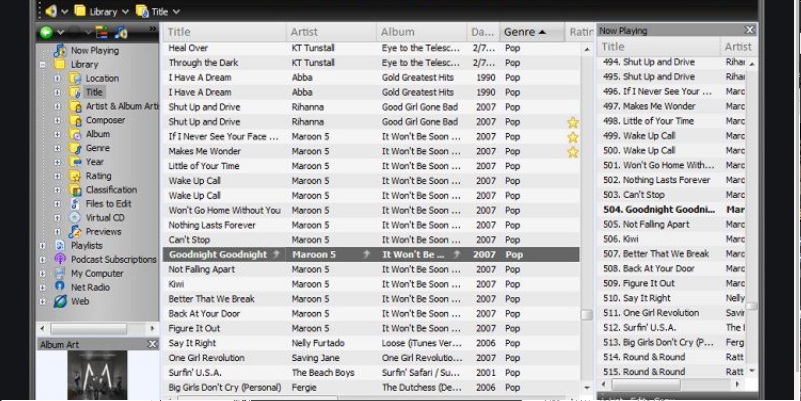
Task: Open the Library breadcrumb dropdown arrow
Action: point(125,12)
